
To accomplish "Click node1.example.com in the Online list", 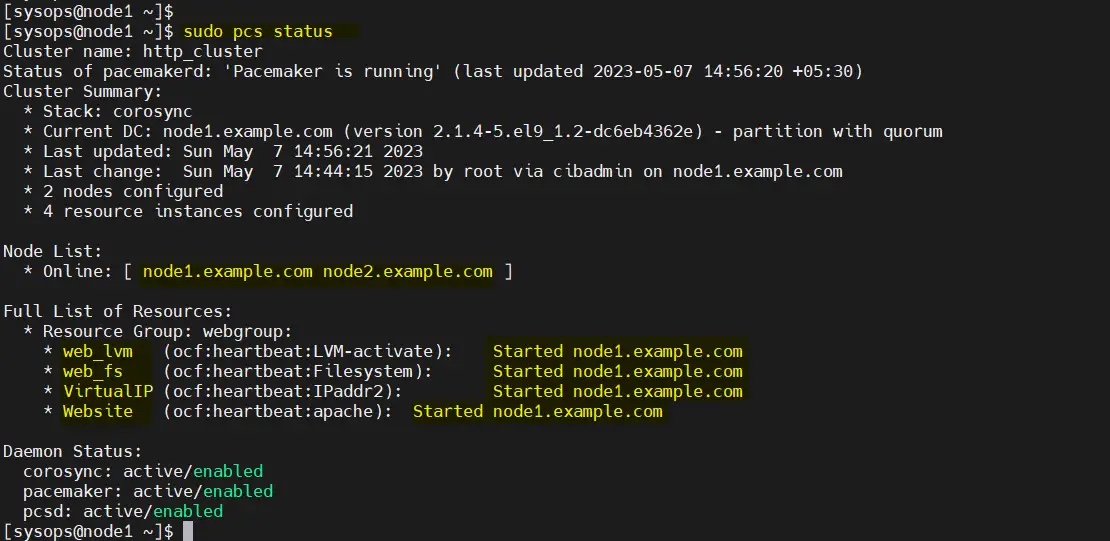I will click(227, 271).
